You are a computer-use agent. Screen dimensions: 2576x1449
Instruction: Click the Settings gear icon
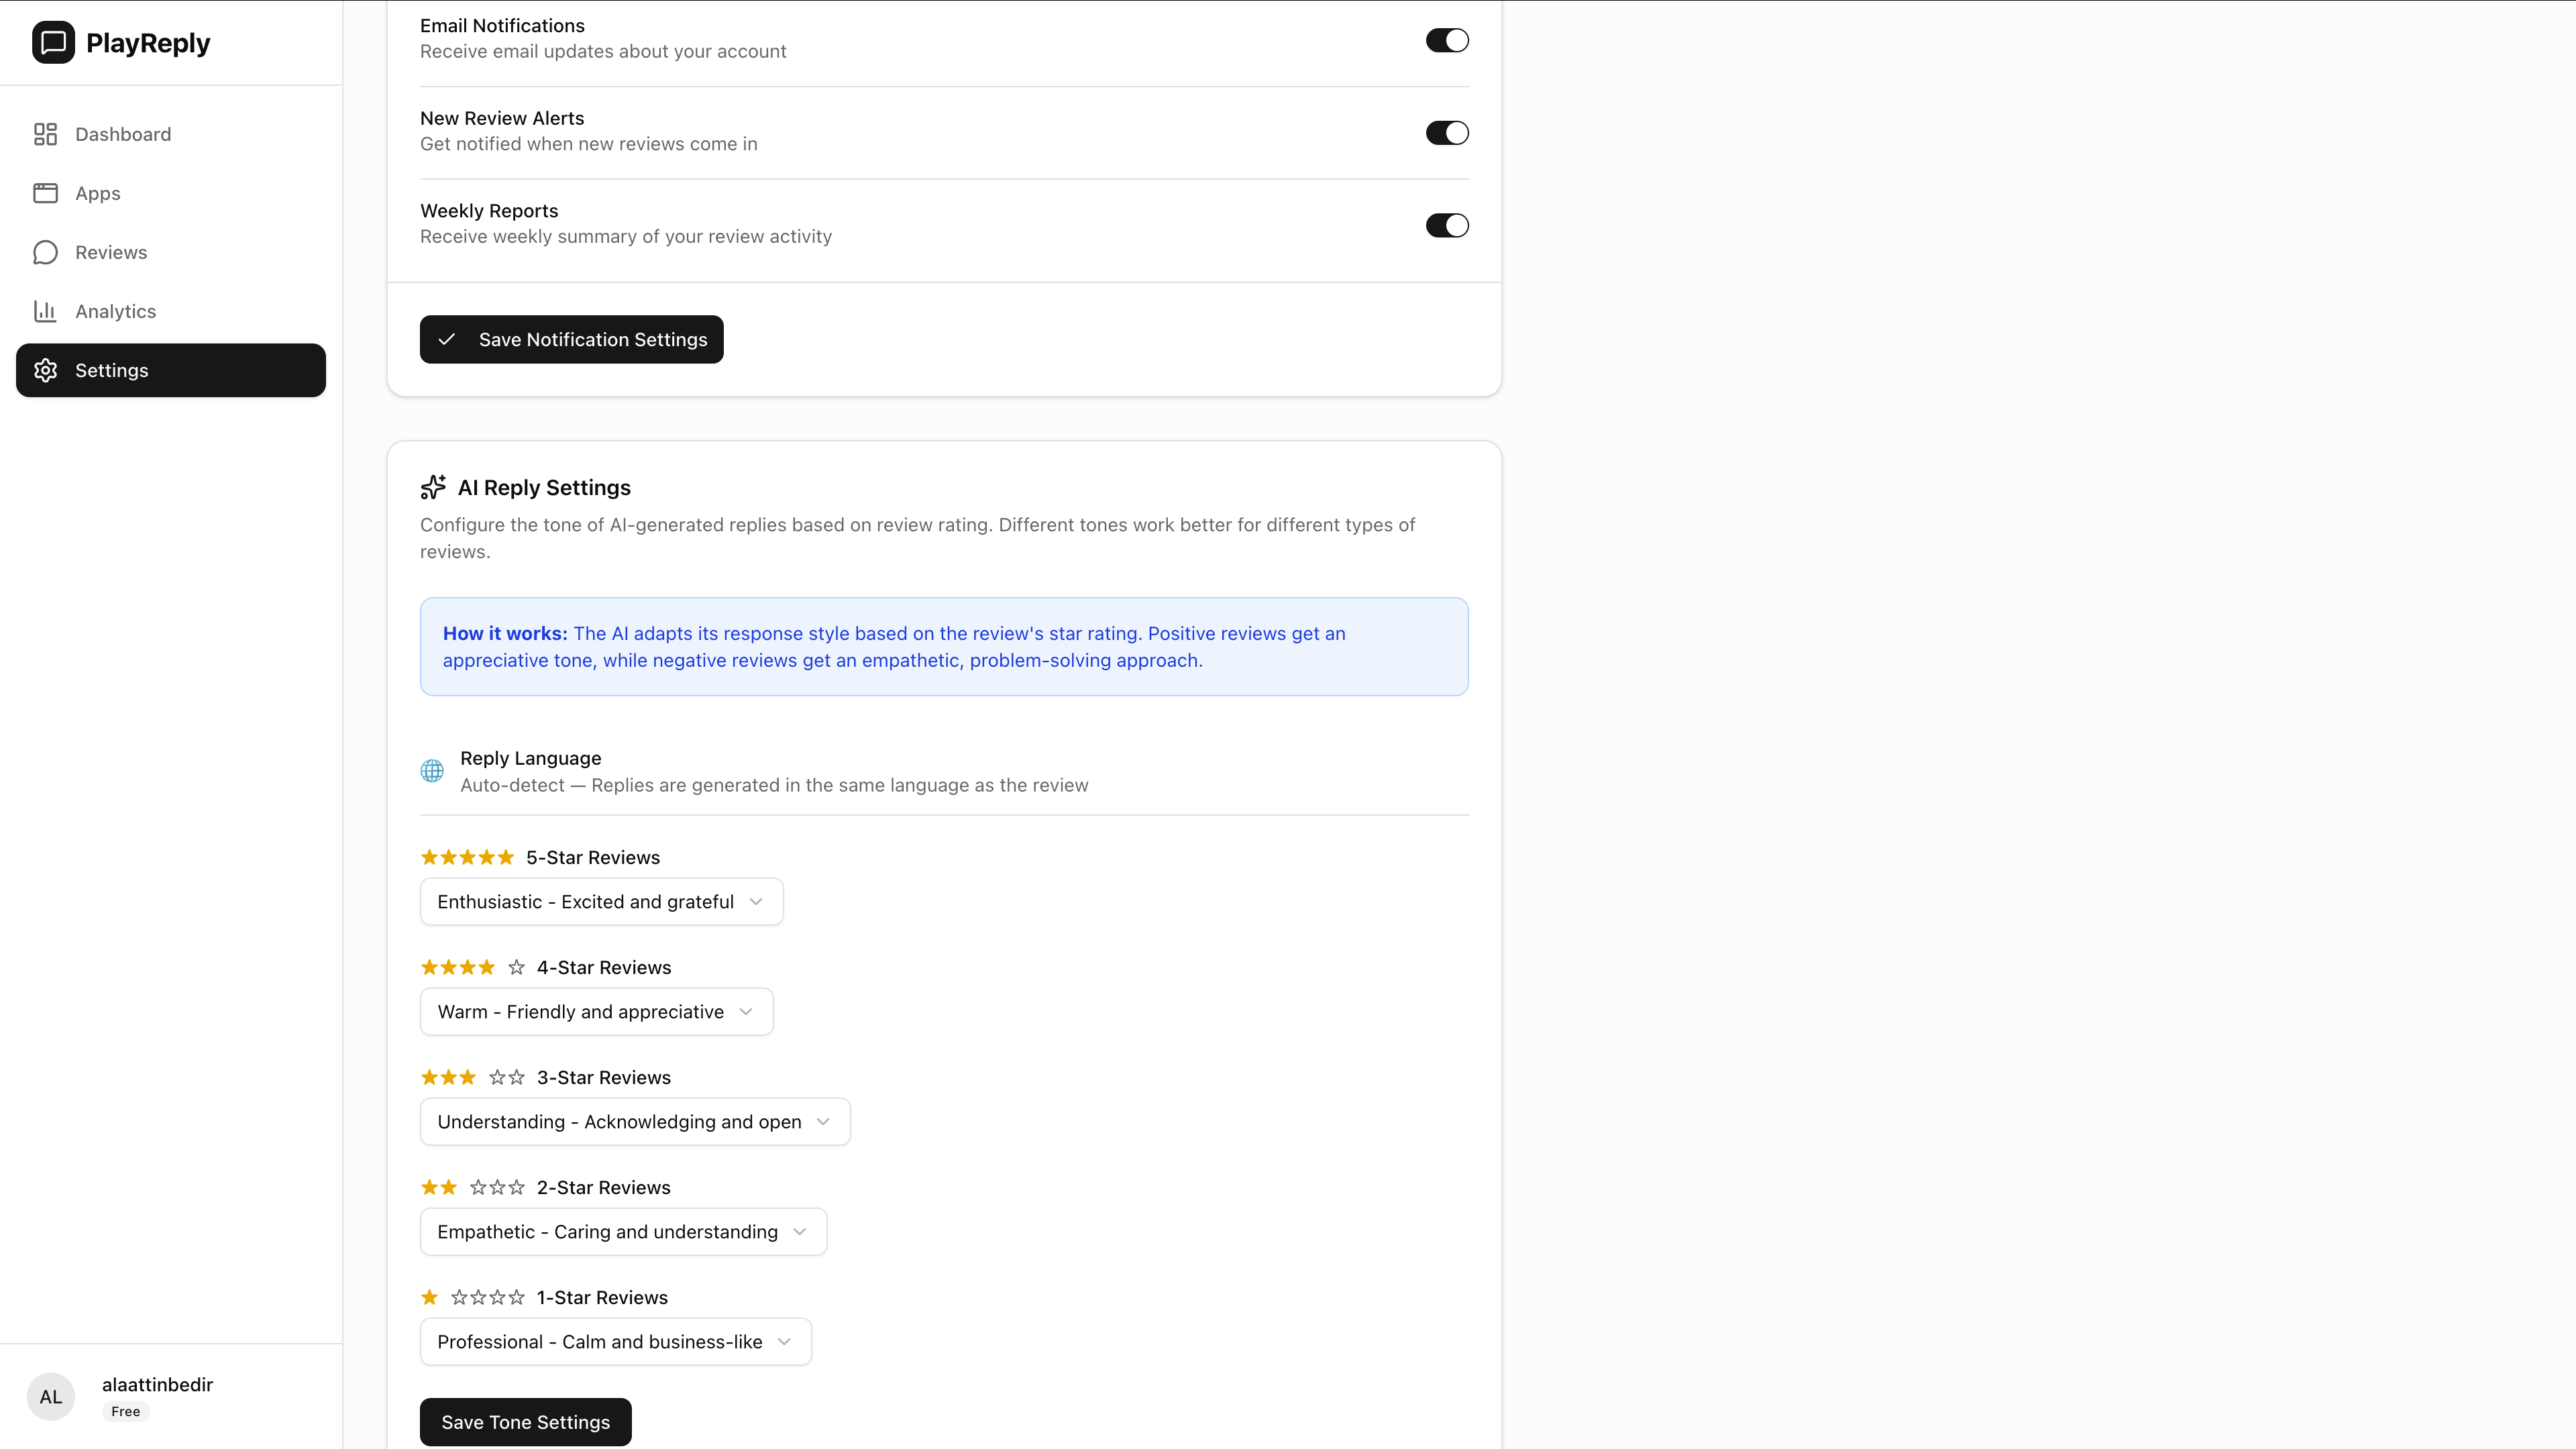point(46,370)
